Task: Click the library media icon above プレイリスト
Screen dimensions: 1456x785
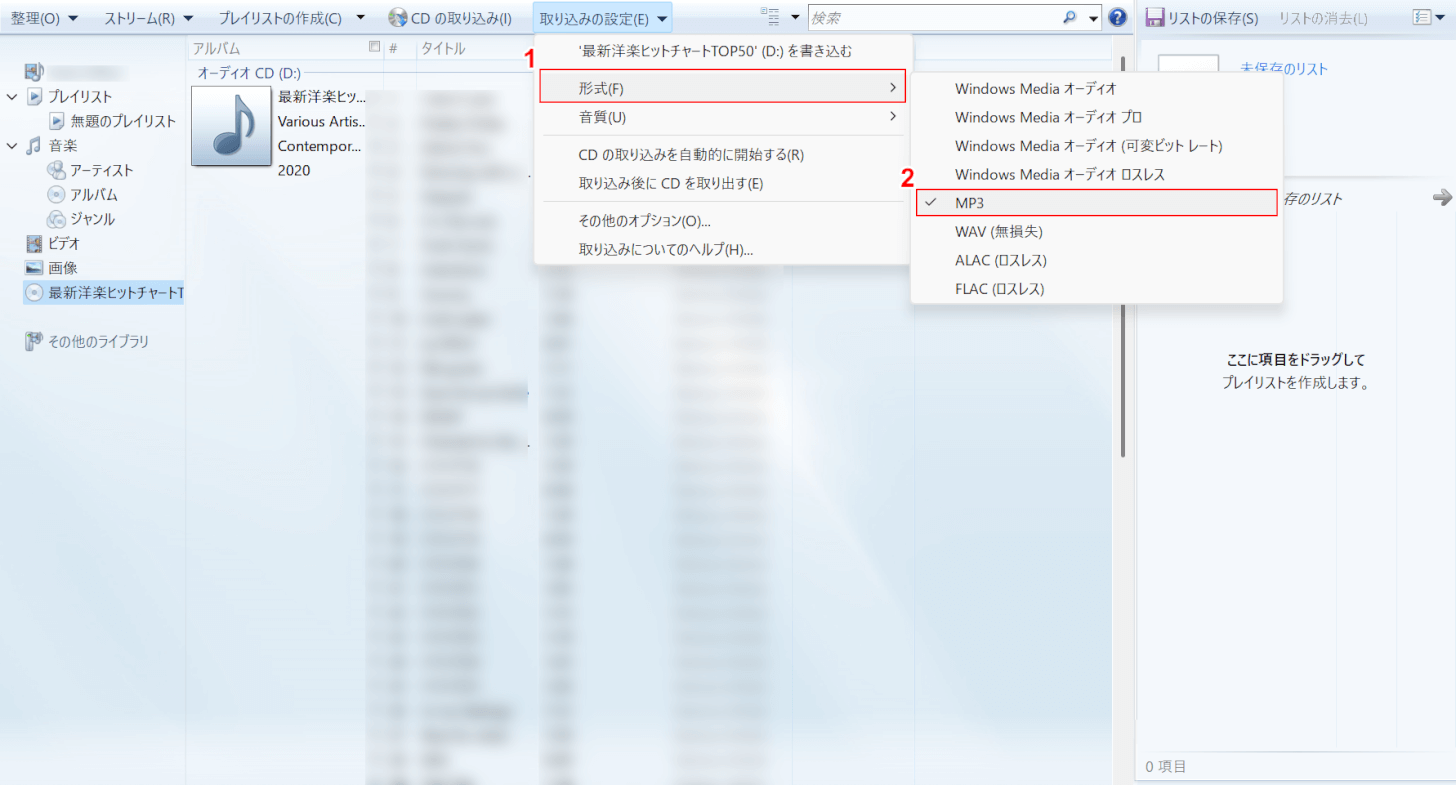Action: (34, 71)
